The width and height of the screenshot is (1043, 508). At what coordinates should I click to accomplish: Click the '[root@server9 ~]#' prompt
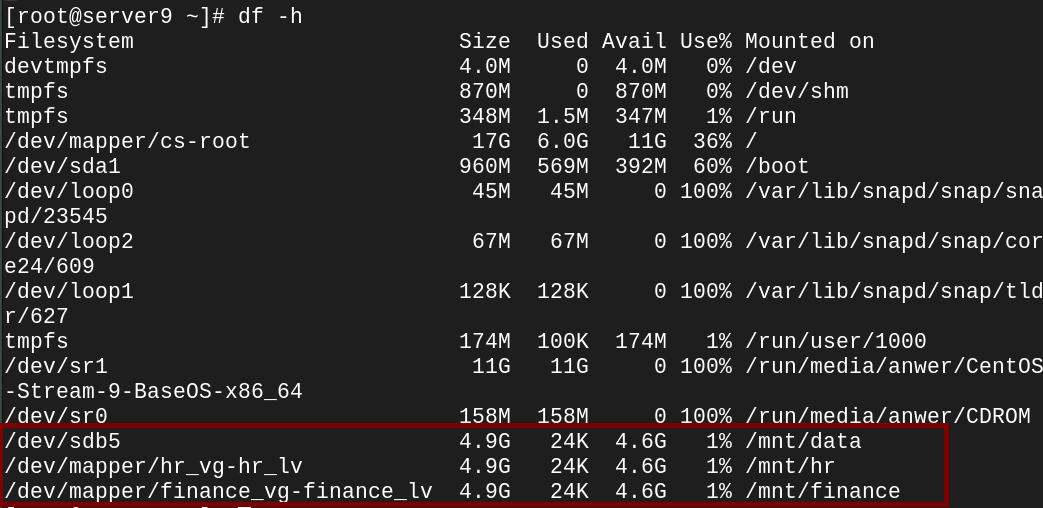114,16
